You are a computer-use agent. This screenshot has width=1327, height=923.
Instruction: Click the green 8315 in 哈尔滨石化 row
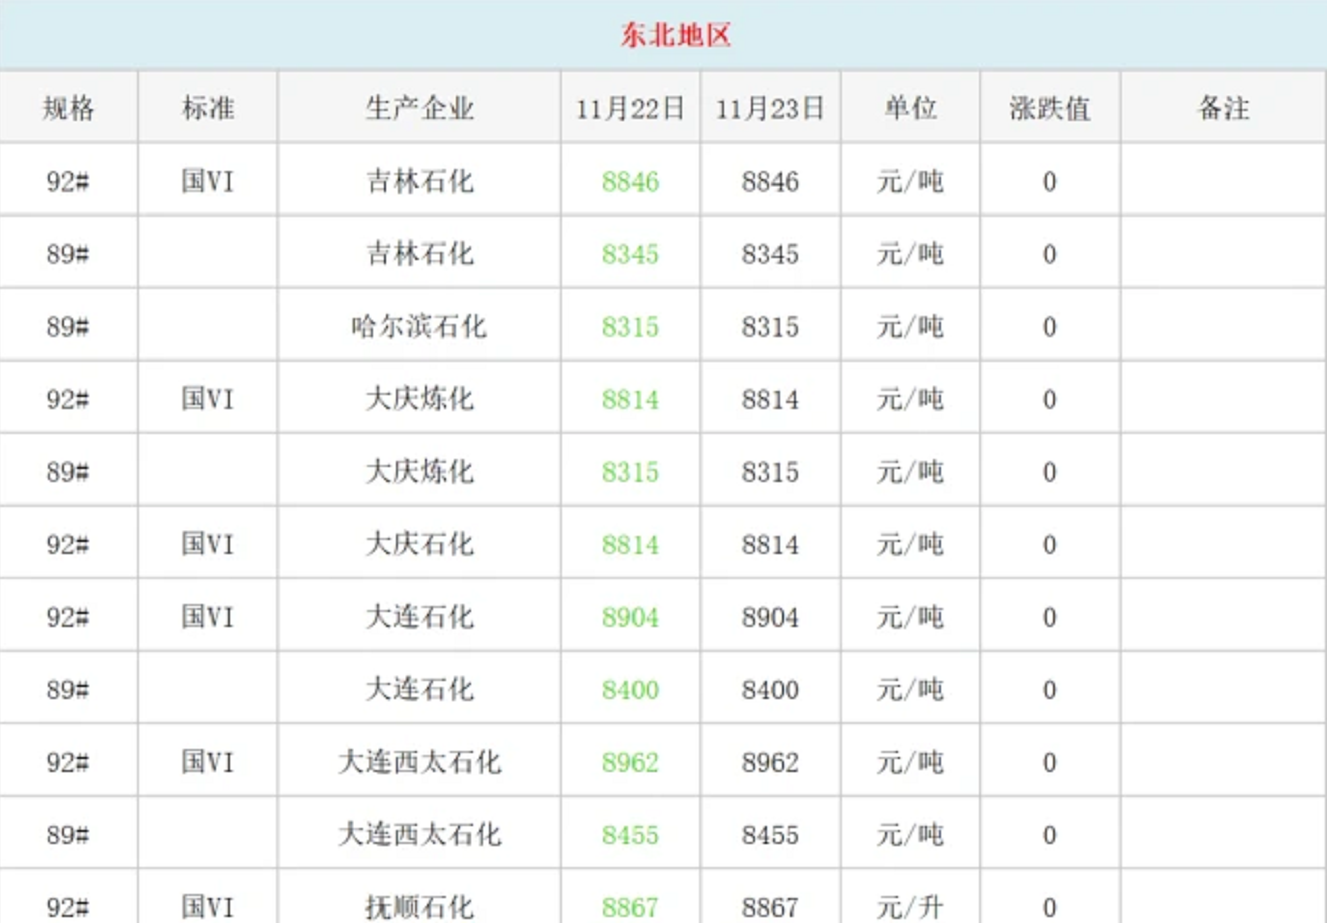630,327
